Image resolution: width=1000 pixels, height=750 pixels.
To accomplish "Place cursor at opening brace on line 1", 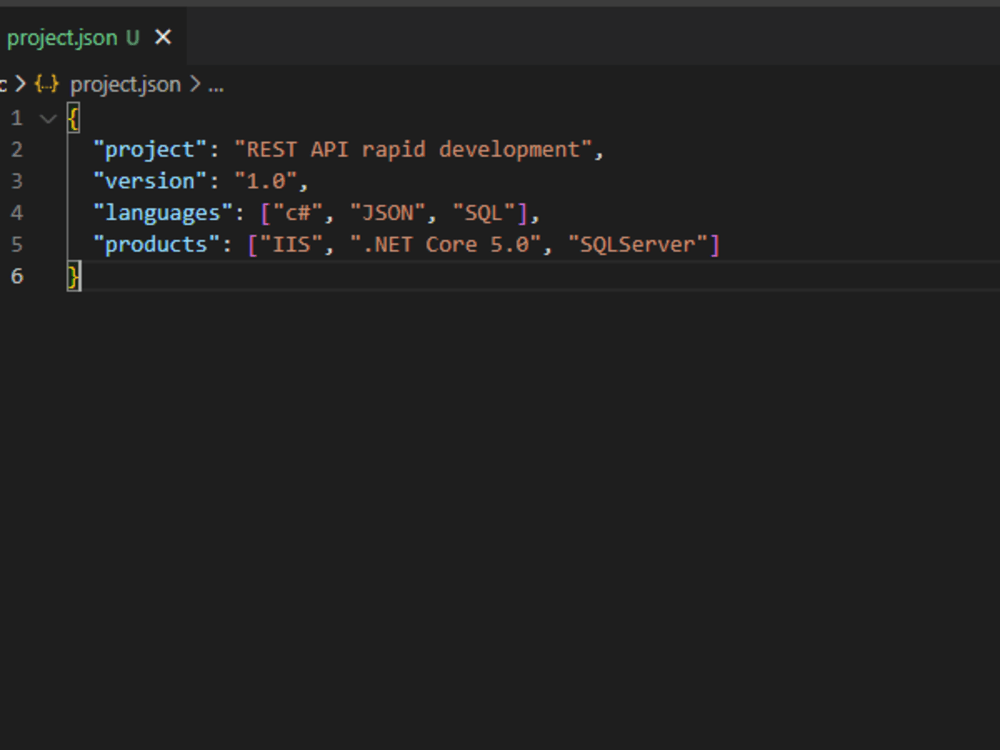I will pos(73,119).
